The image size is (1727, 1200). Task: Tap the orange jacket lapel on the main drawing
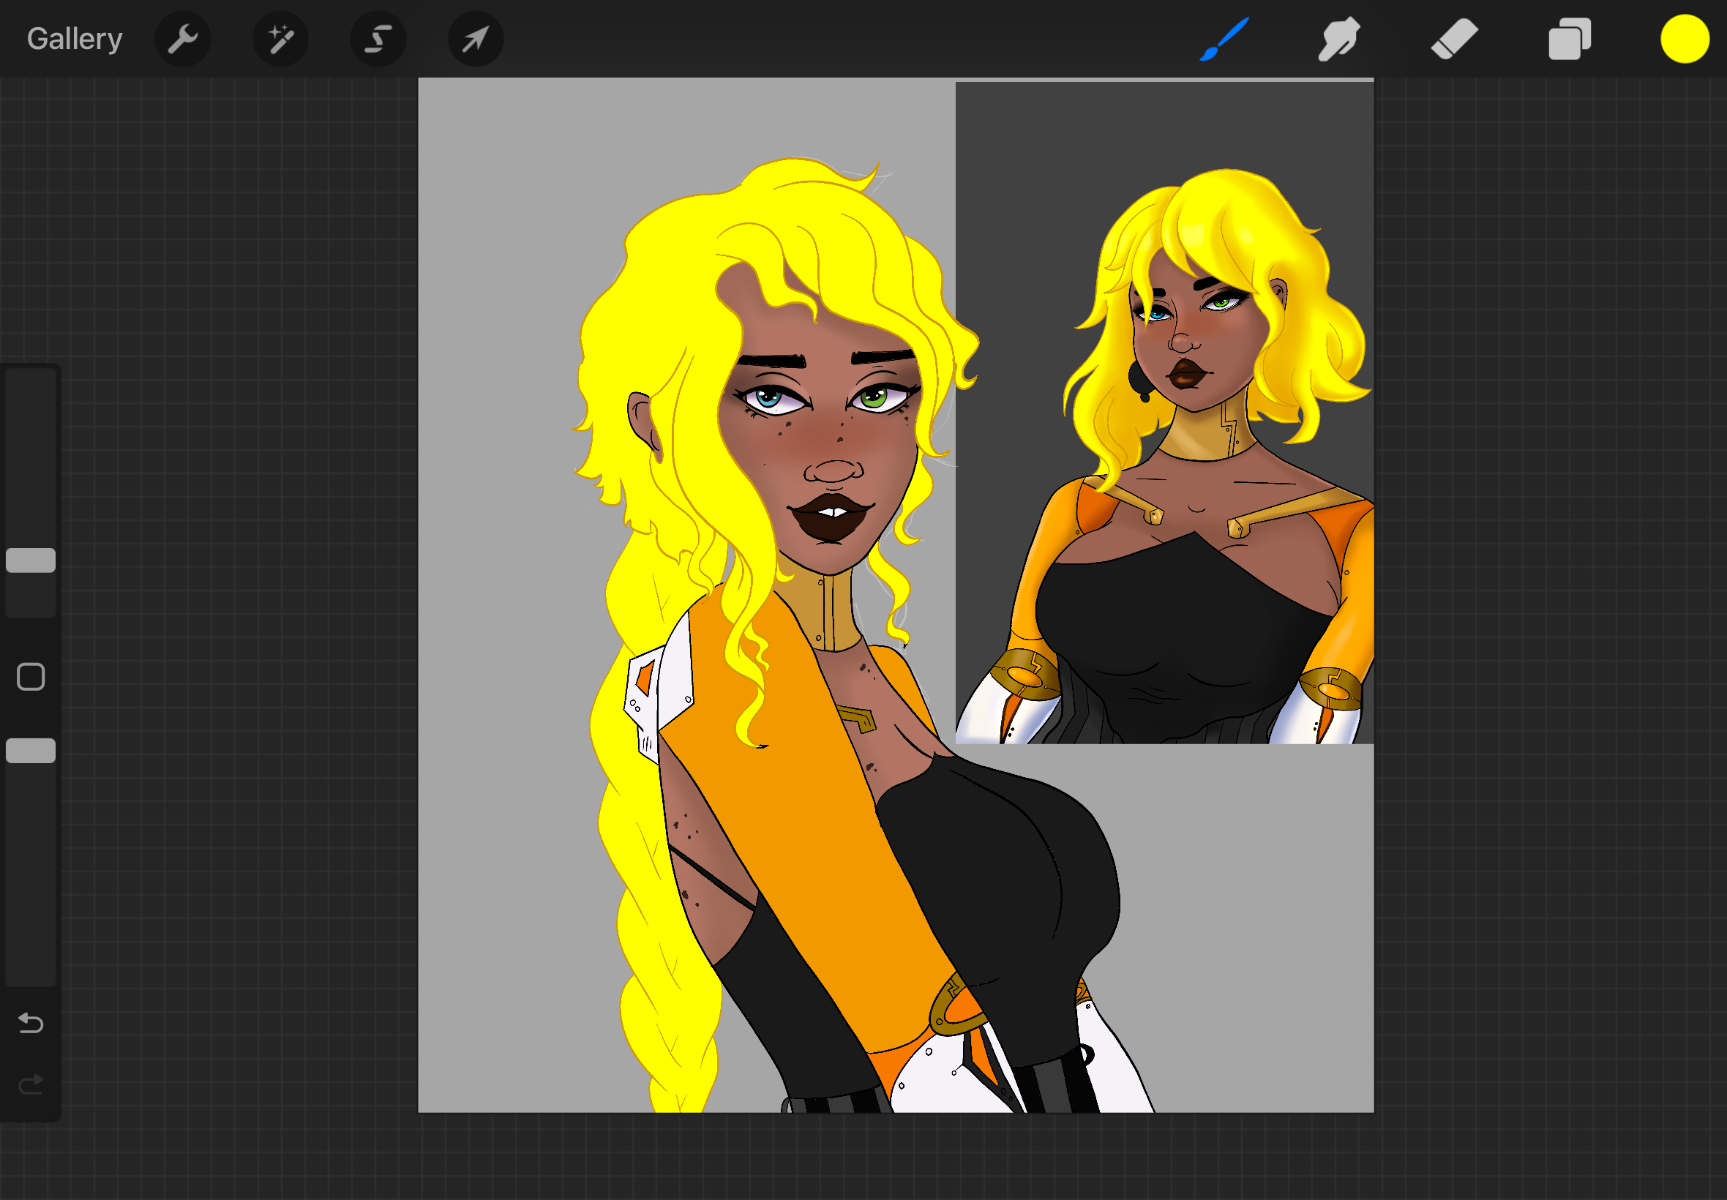pos(800,800)
